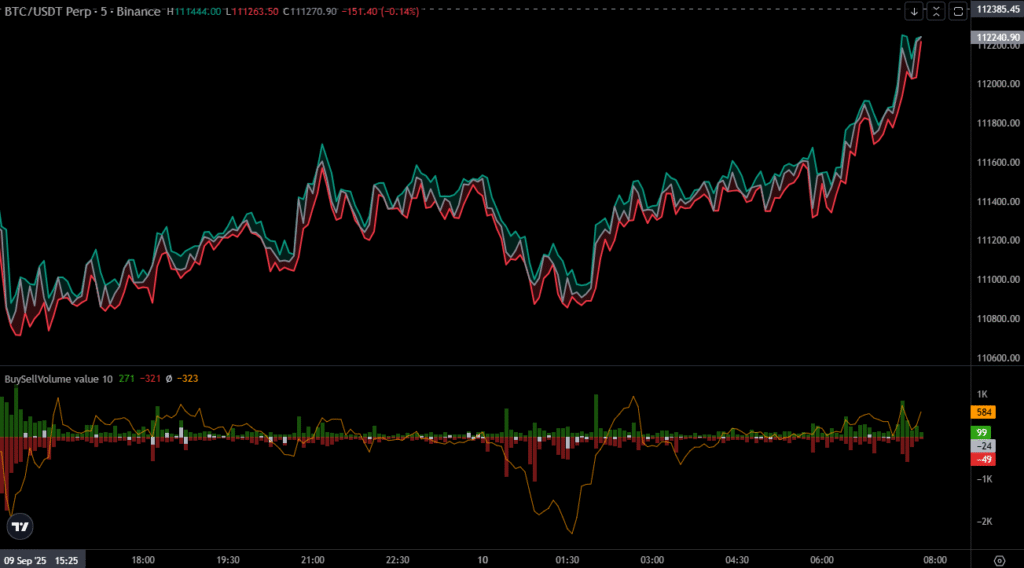Click the TradingView logo

[19, 526]
